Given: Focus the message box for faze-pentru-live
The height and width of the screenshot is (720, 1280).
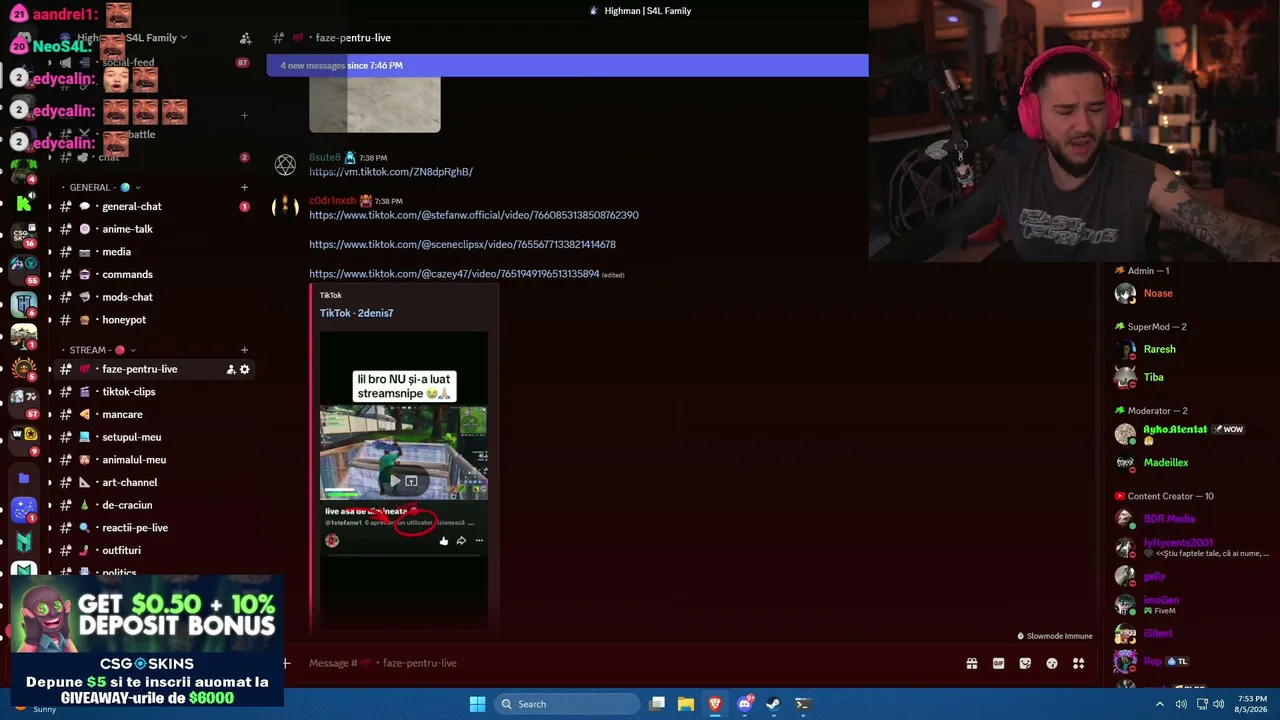Looking at the screenshot, I should [x=630, y=663].
